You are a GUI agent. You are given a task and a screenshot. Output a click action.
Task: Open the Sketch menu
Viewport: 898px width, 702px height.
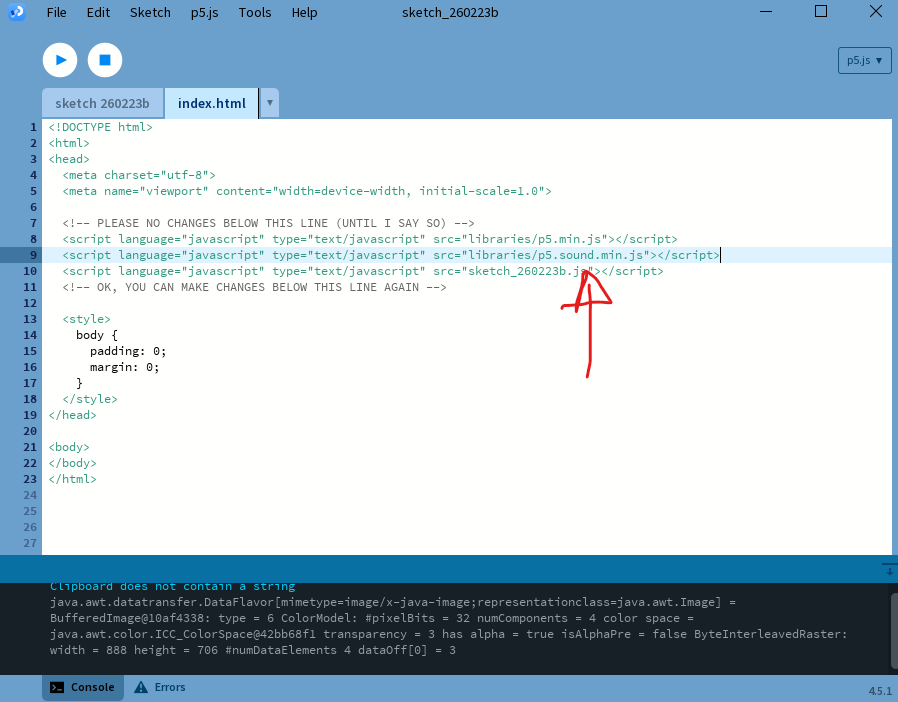click(x=150, y=13)
